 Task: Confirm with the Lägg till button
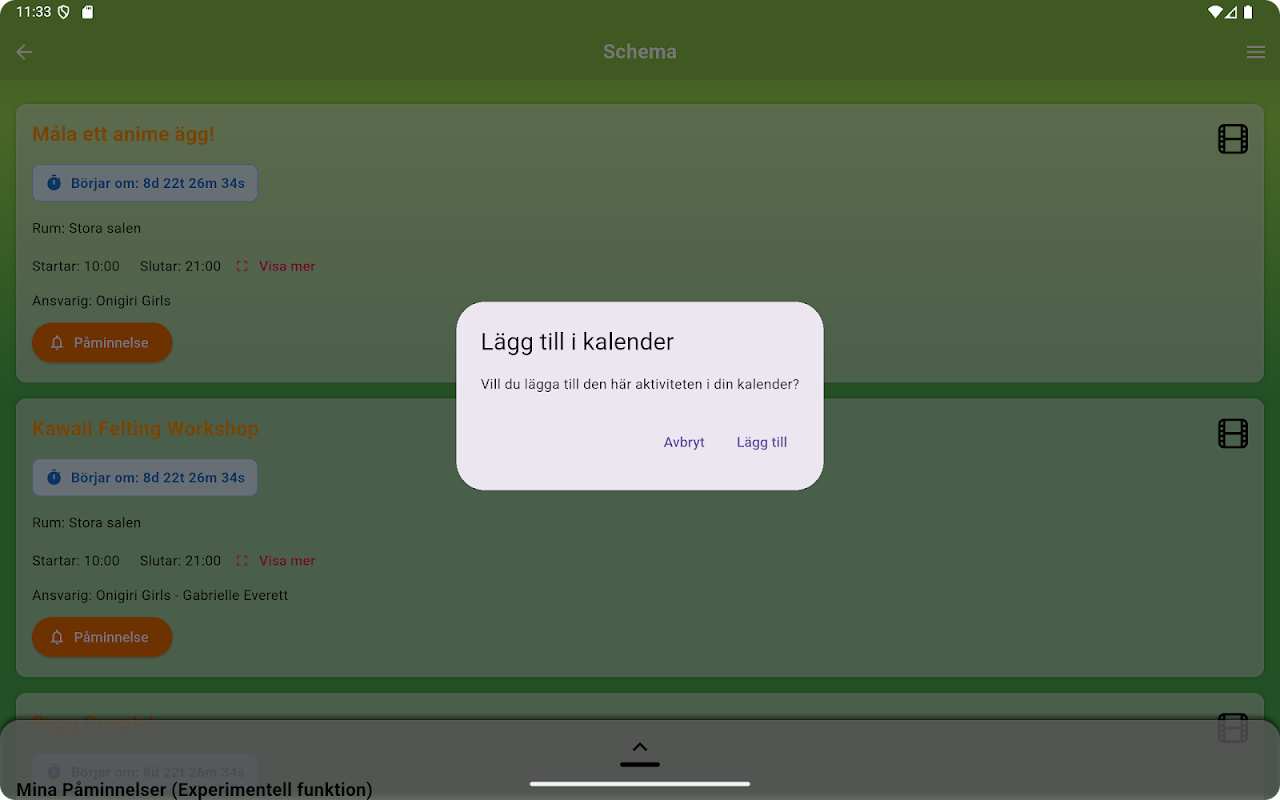(x=762, y=442)
